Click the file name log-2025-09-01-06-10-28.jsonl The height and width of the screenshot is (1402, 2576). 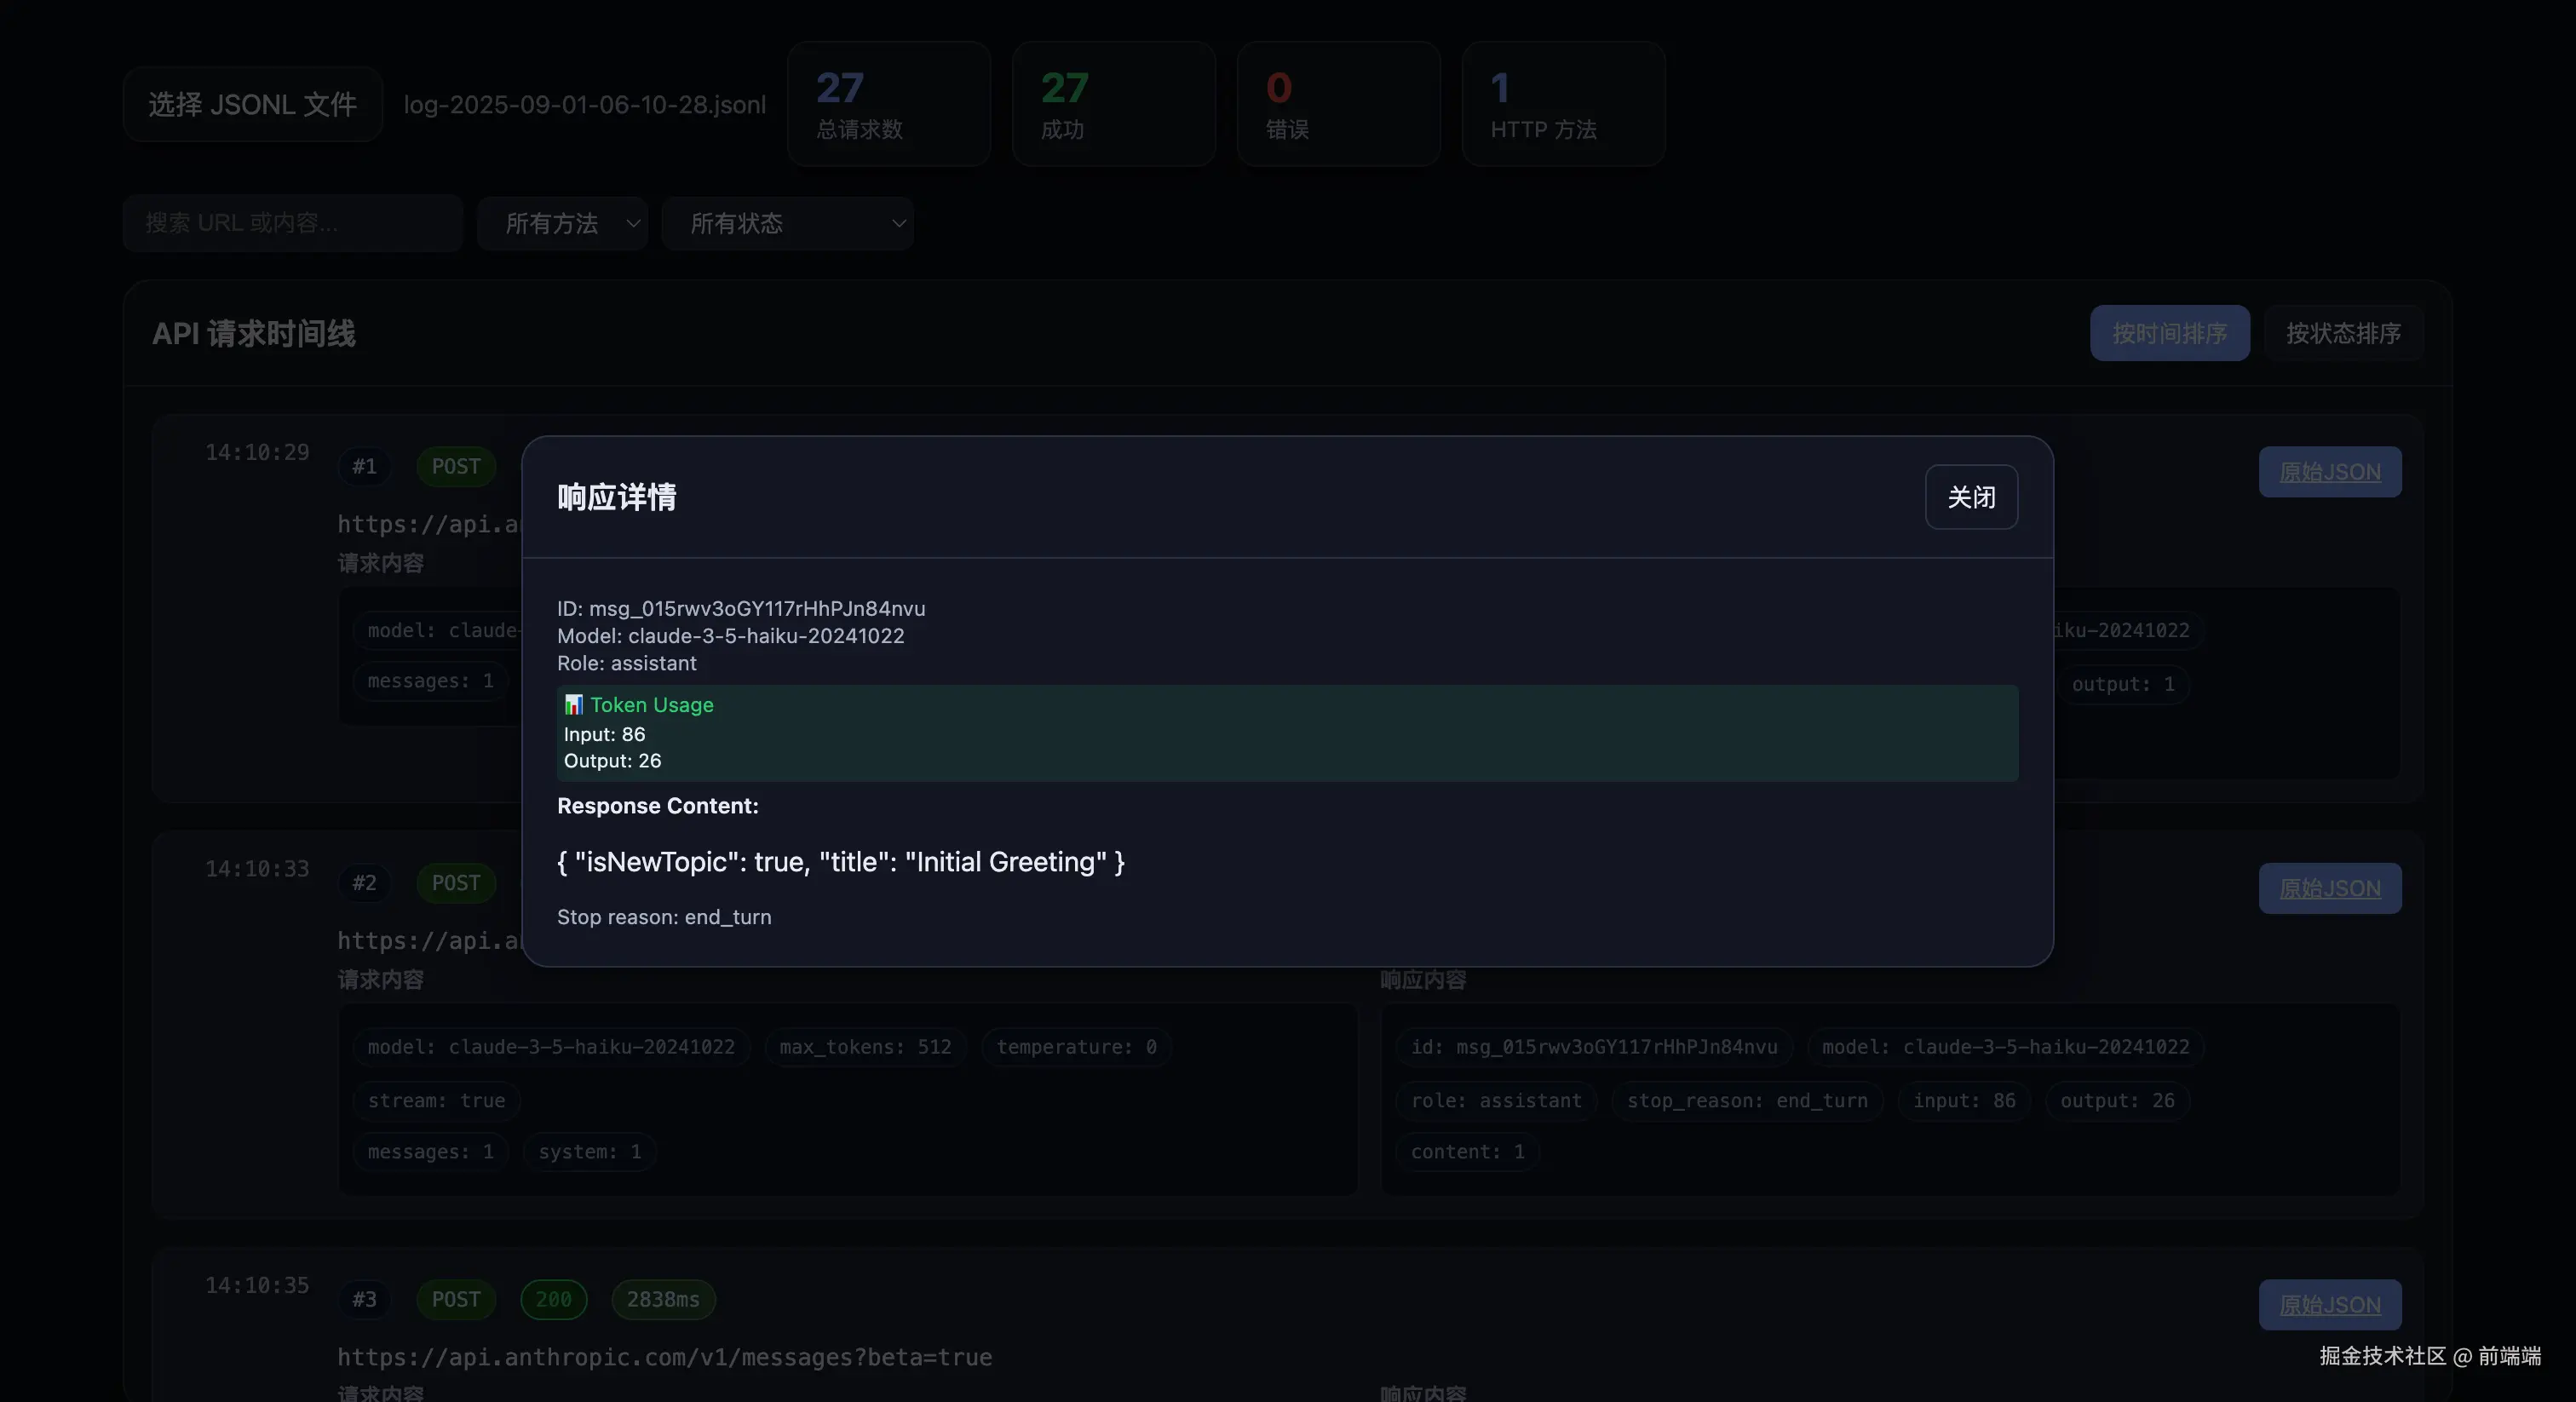pyautogui.click(x=585, y=105)
